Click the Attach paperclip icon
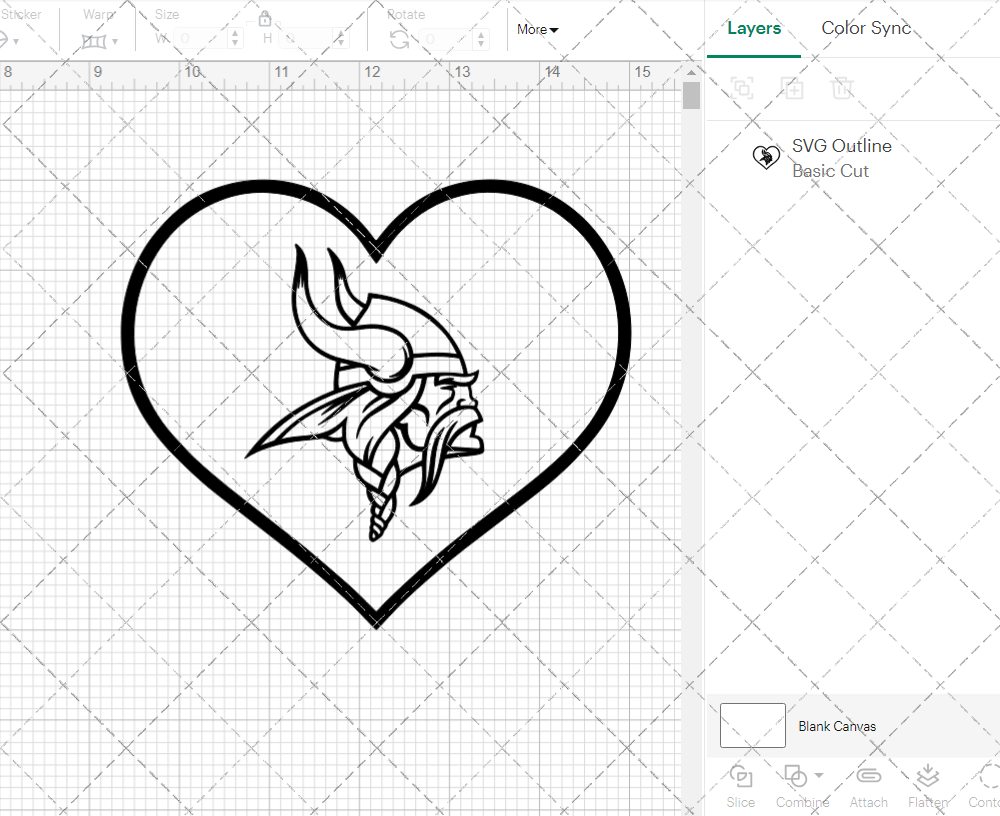 868,776
